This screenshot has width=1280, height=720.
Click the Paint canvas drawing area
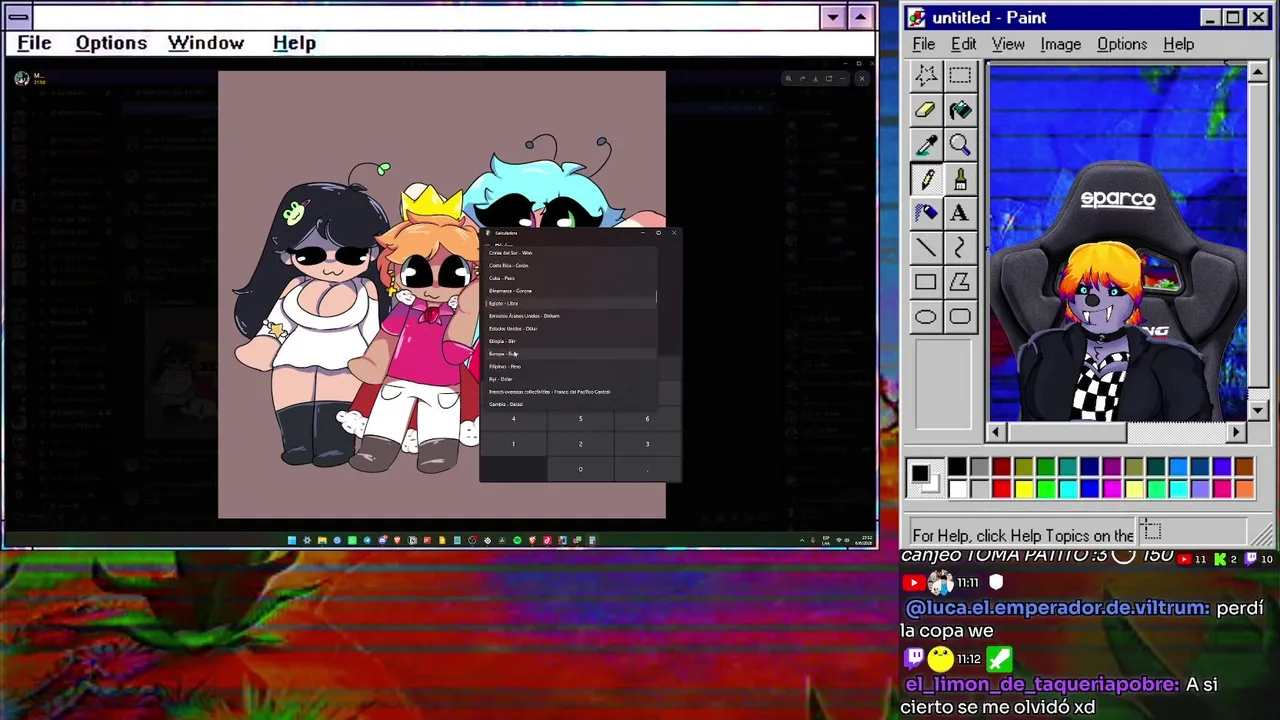(x=1117, y=241)
